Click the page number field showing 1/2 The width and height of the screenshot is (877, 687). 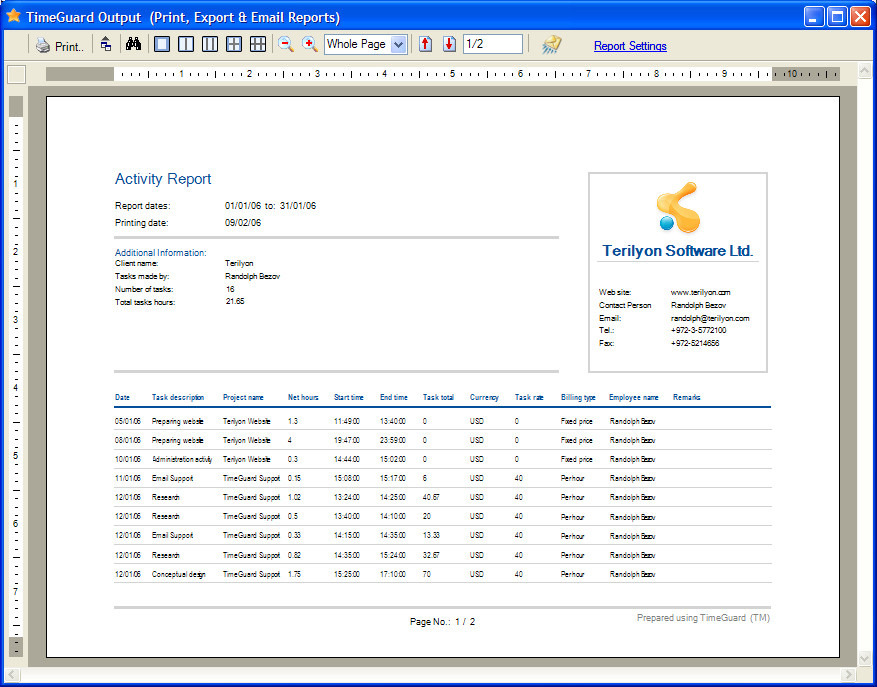(x=493, y=44)
